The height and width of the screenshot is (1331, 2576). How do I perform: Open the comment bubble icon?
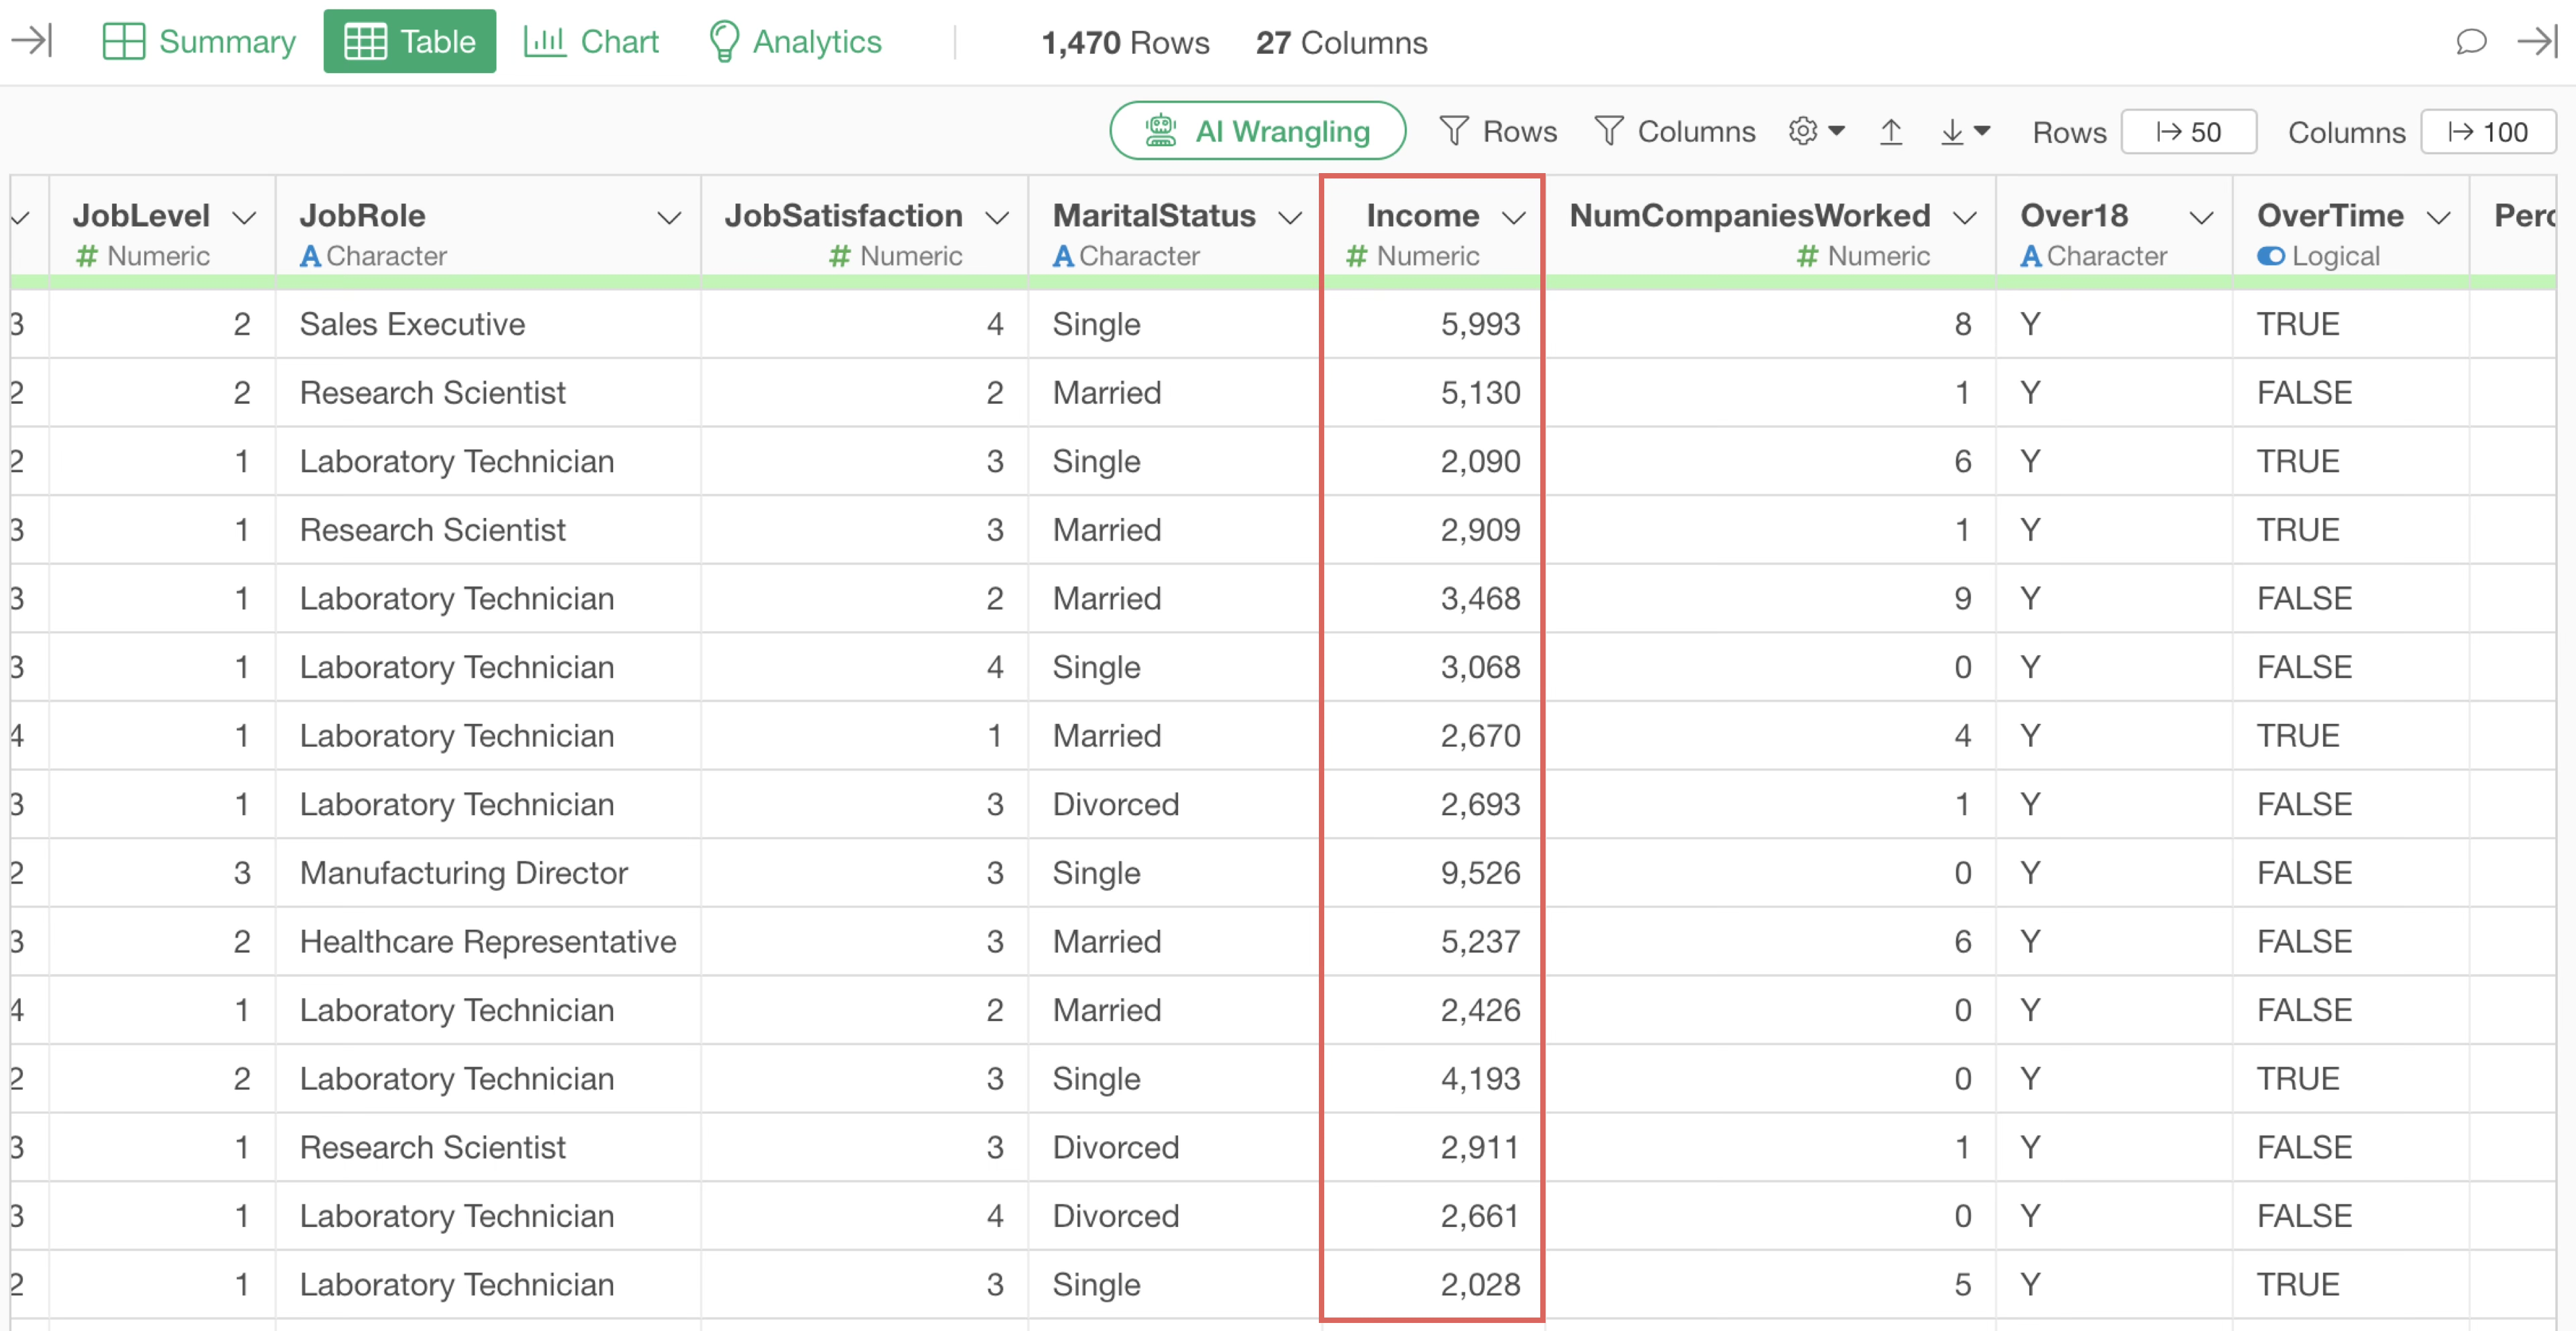coord(2471,41)
